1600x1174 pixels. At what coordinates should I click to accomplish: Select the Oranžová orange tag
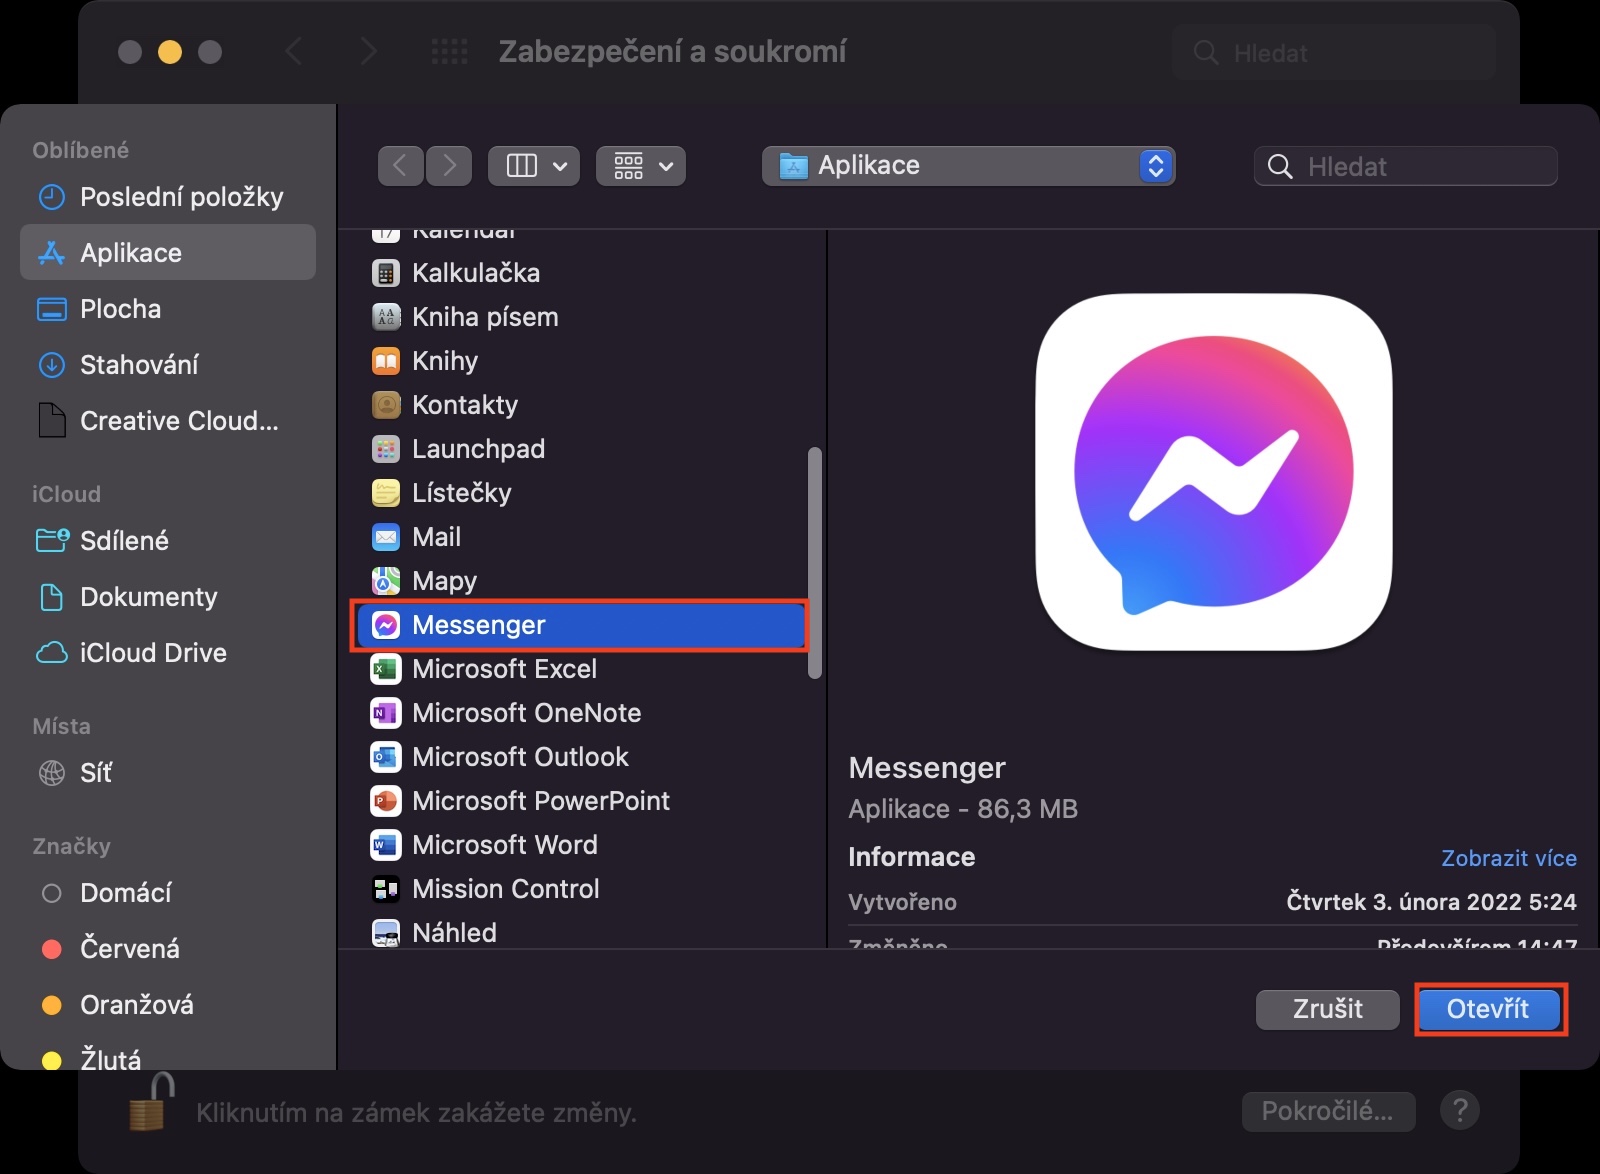tap(137, 1005)
